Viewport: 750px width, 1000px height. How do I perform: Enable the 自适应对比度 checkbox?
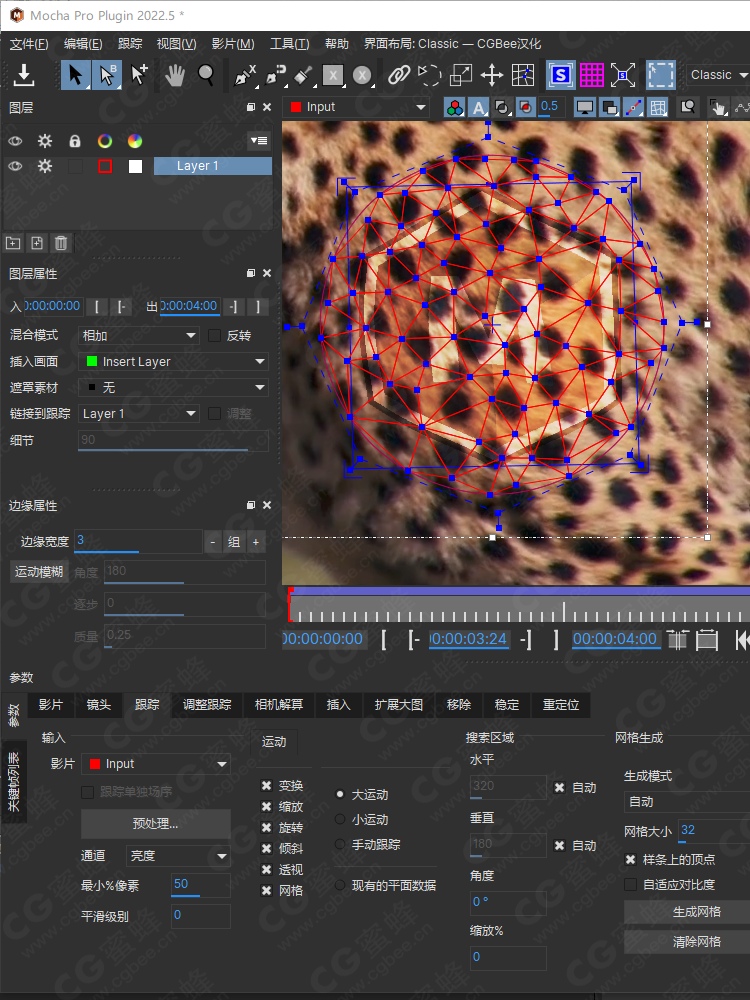coord(630,885)
